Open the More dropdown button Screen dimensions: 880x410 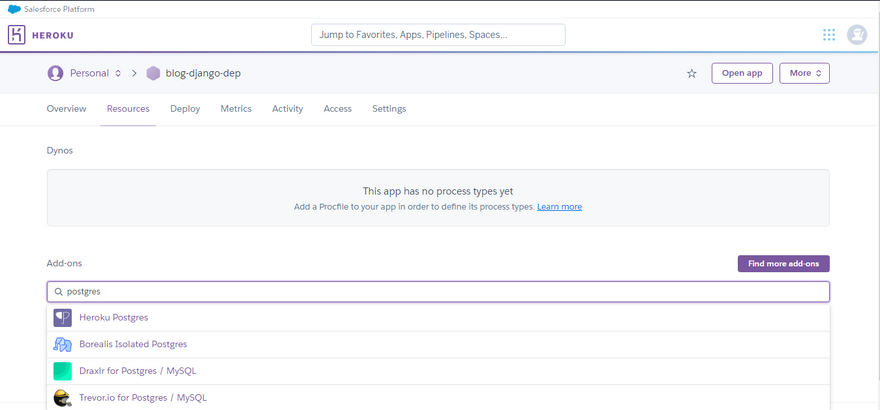pos(804,73)
